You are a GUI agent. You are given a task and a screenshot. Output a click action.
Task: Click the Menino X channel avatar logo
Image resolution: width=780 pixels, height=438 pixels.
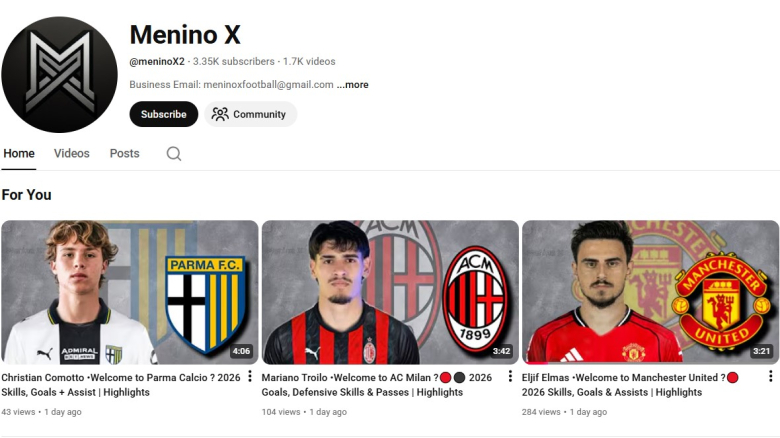point(59,75)
